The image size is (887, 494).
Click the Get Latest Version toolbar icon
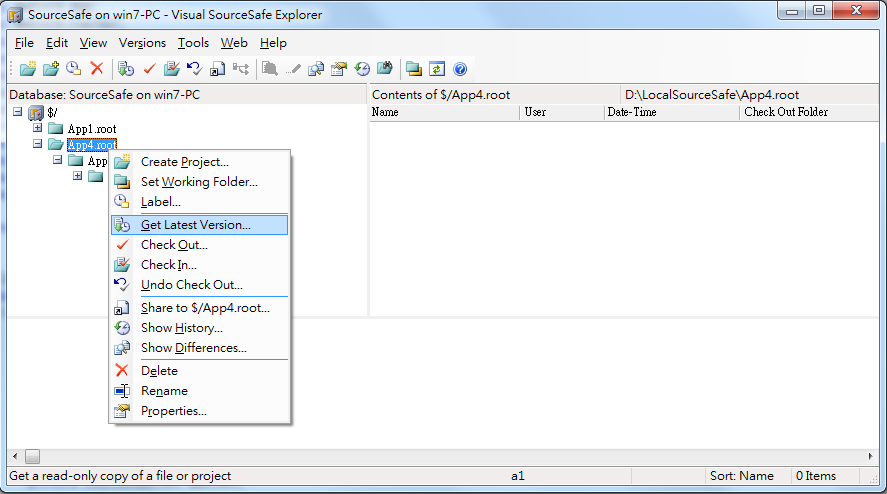pos(126,69)
